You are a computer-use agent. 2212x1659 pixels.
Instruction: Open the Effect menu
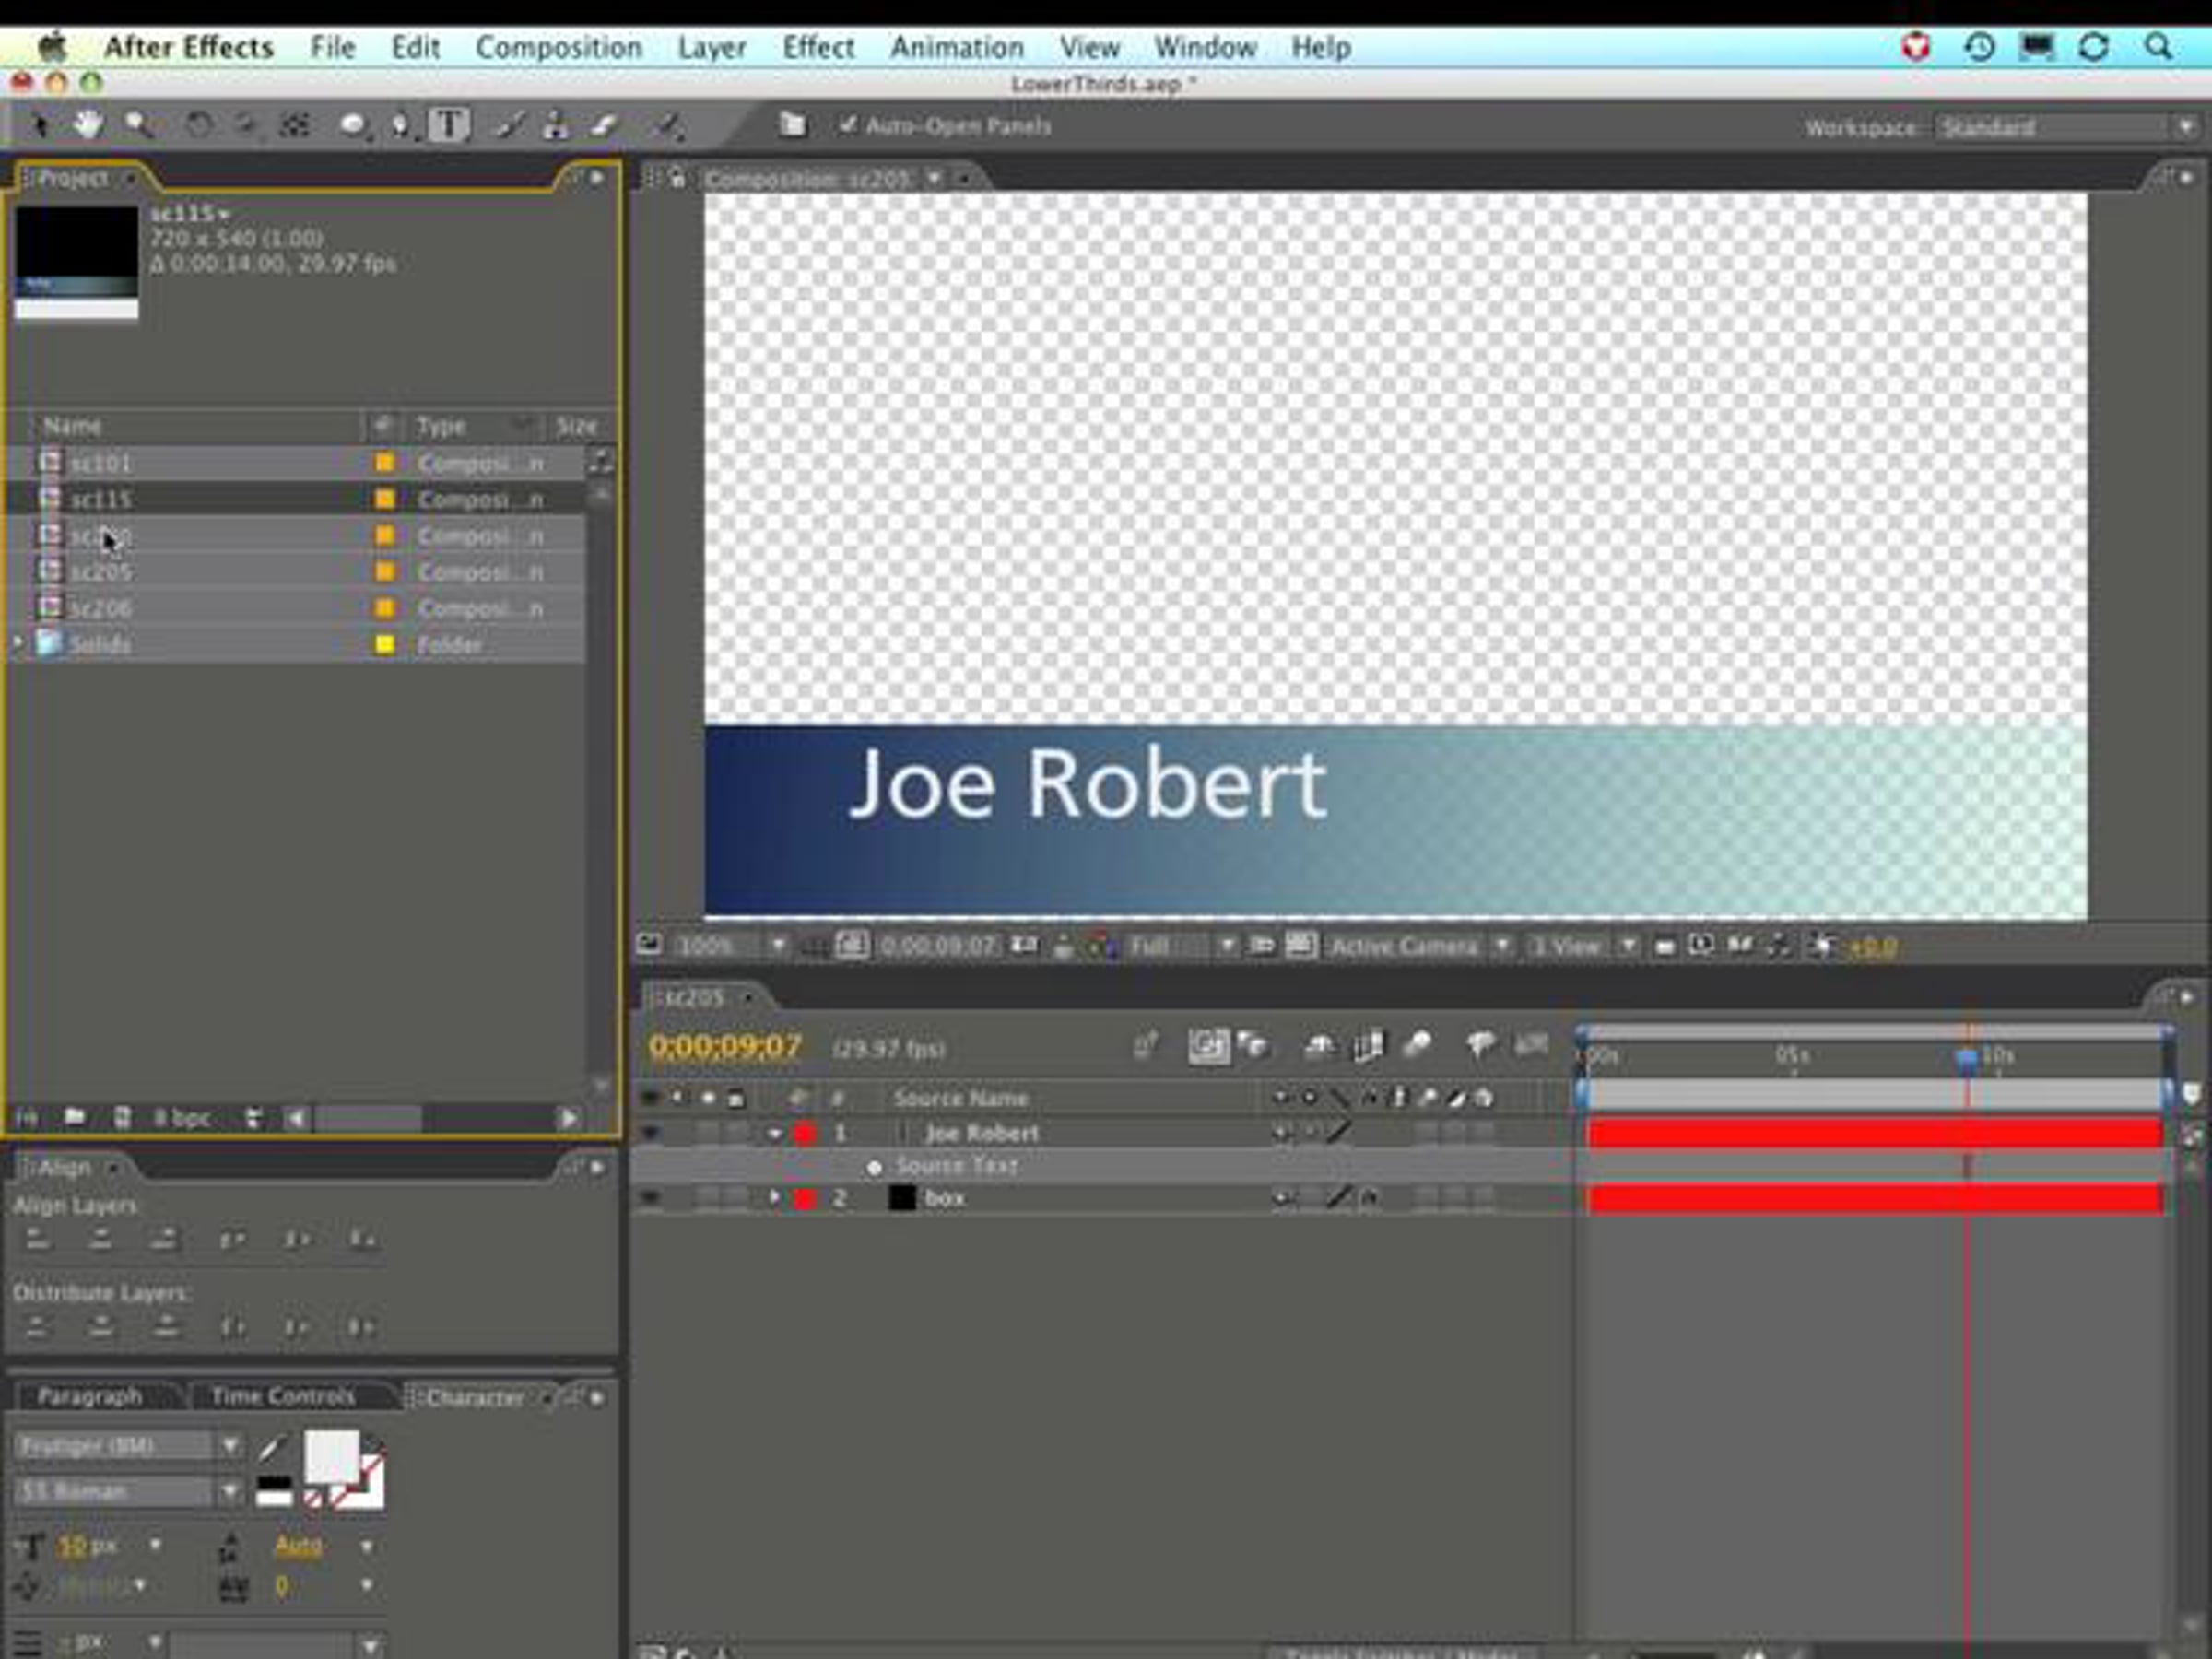tap(818, 47)
